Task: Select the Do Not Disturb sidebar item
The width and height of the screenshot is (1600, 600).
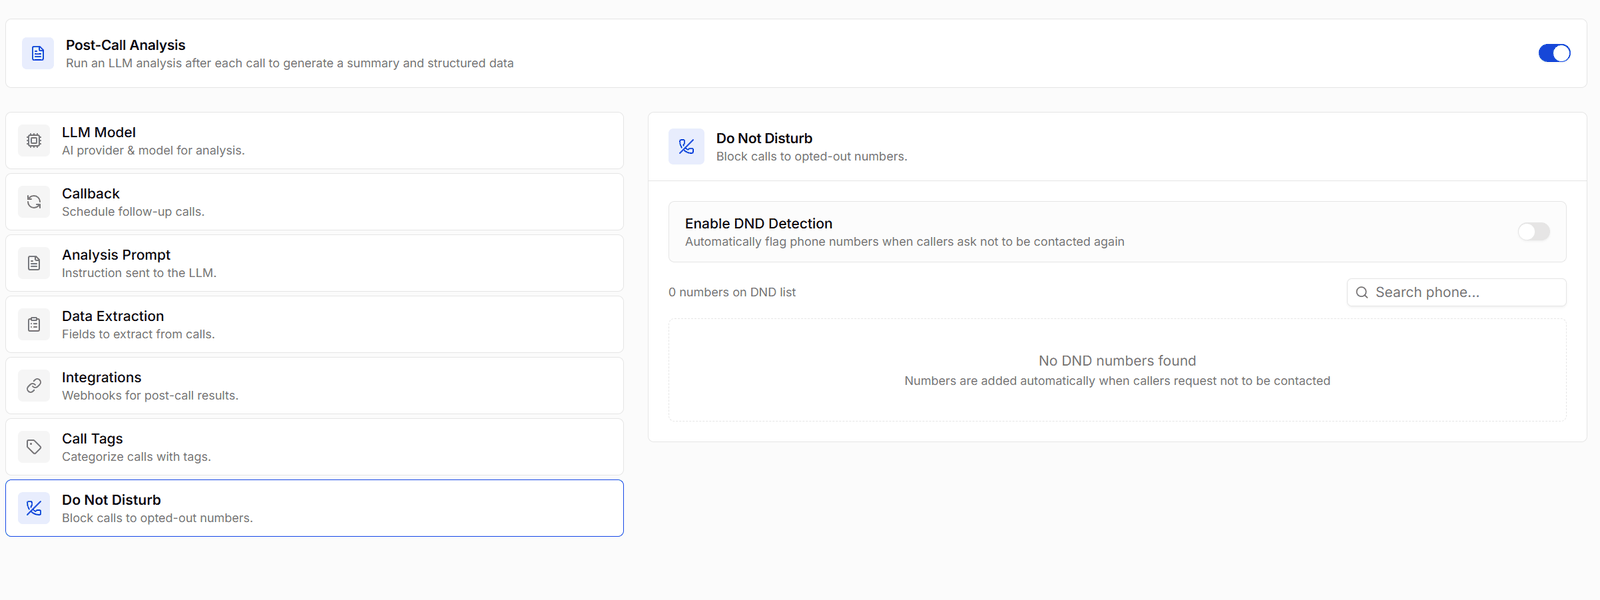Action: (x=314, y=508)
